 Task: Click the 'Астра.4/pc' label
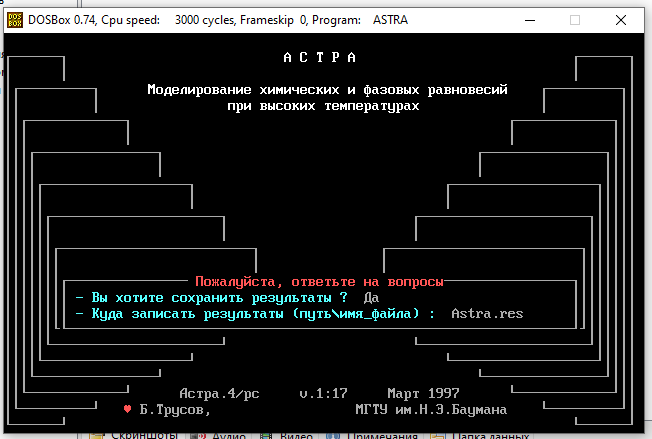point(219,393)
